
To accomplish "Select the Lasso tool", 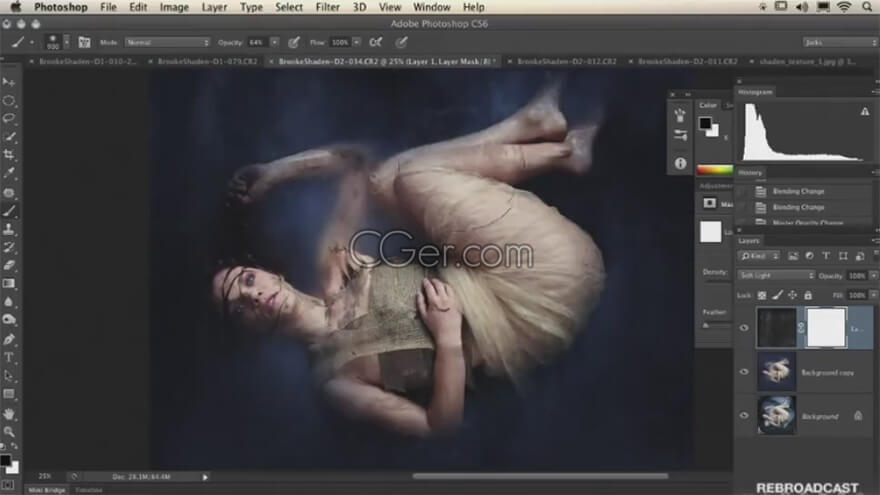I will 9,118.
